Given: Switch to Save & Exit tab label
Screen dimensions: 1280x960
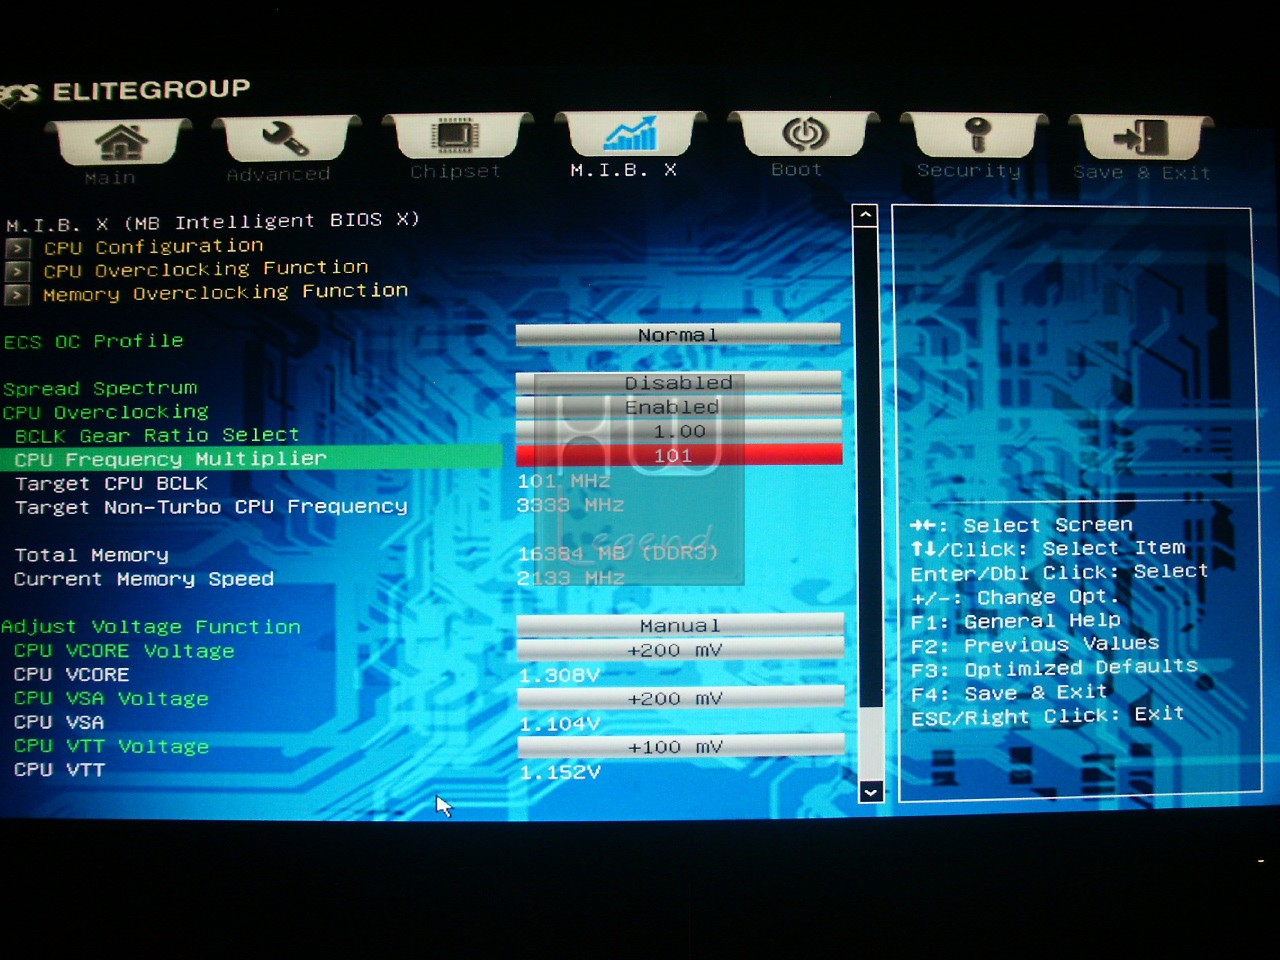Looking at the screenshot, I should [x=1142, y=172].
